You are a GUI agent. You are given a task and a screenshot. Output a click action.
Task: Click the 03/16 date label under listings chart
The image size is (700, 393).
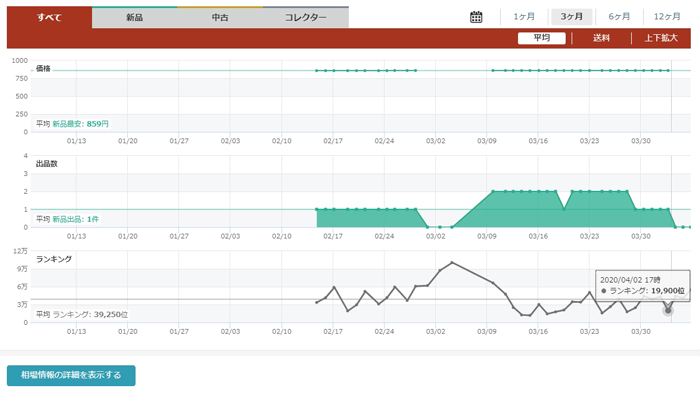pos(538,236)
